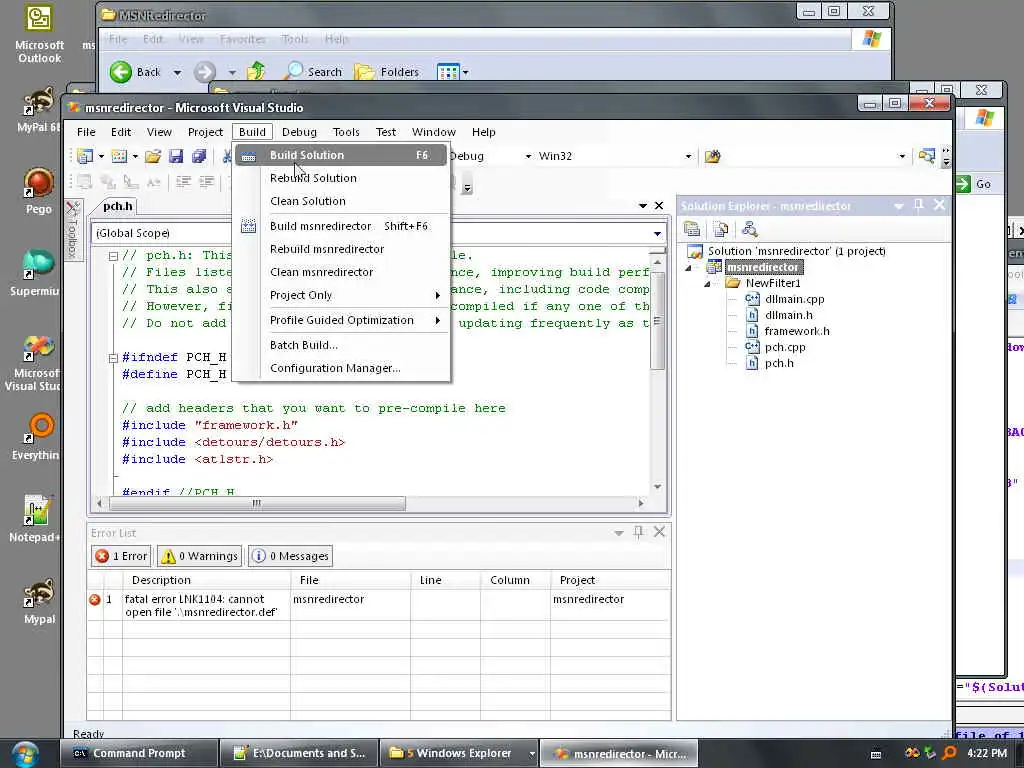Click Build msnredirector menu entry
This screenshot has width=1024, height=768.
point(342,226)
